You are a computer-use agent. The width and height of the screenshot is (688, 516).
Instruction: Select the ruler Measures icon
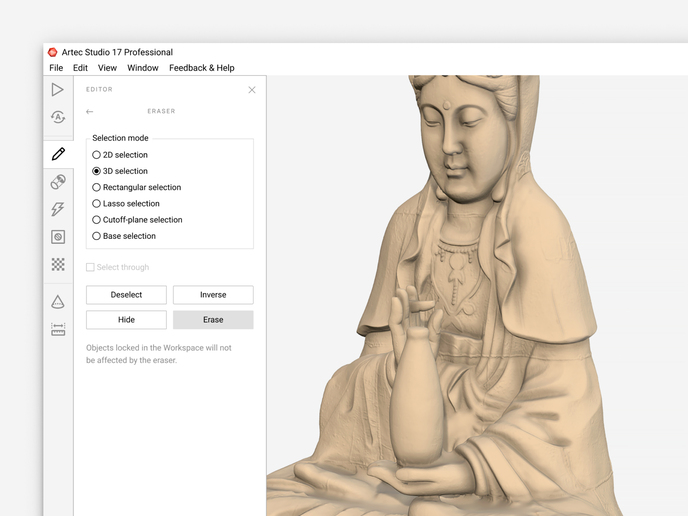click(58, 329)
